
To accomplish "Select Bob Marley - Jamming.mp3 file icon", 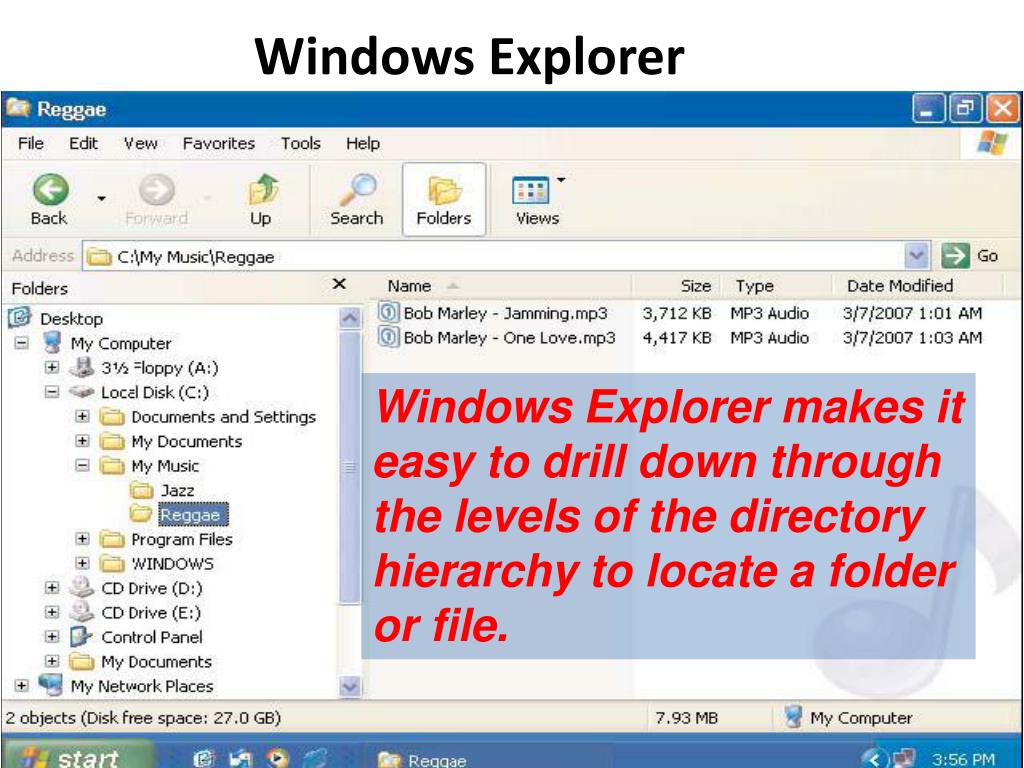I will click(x=388, y=312).
